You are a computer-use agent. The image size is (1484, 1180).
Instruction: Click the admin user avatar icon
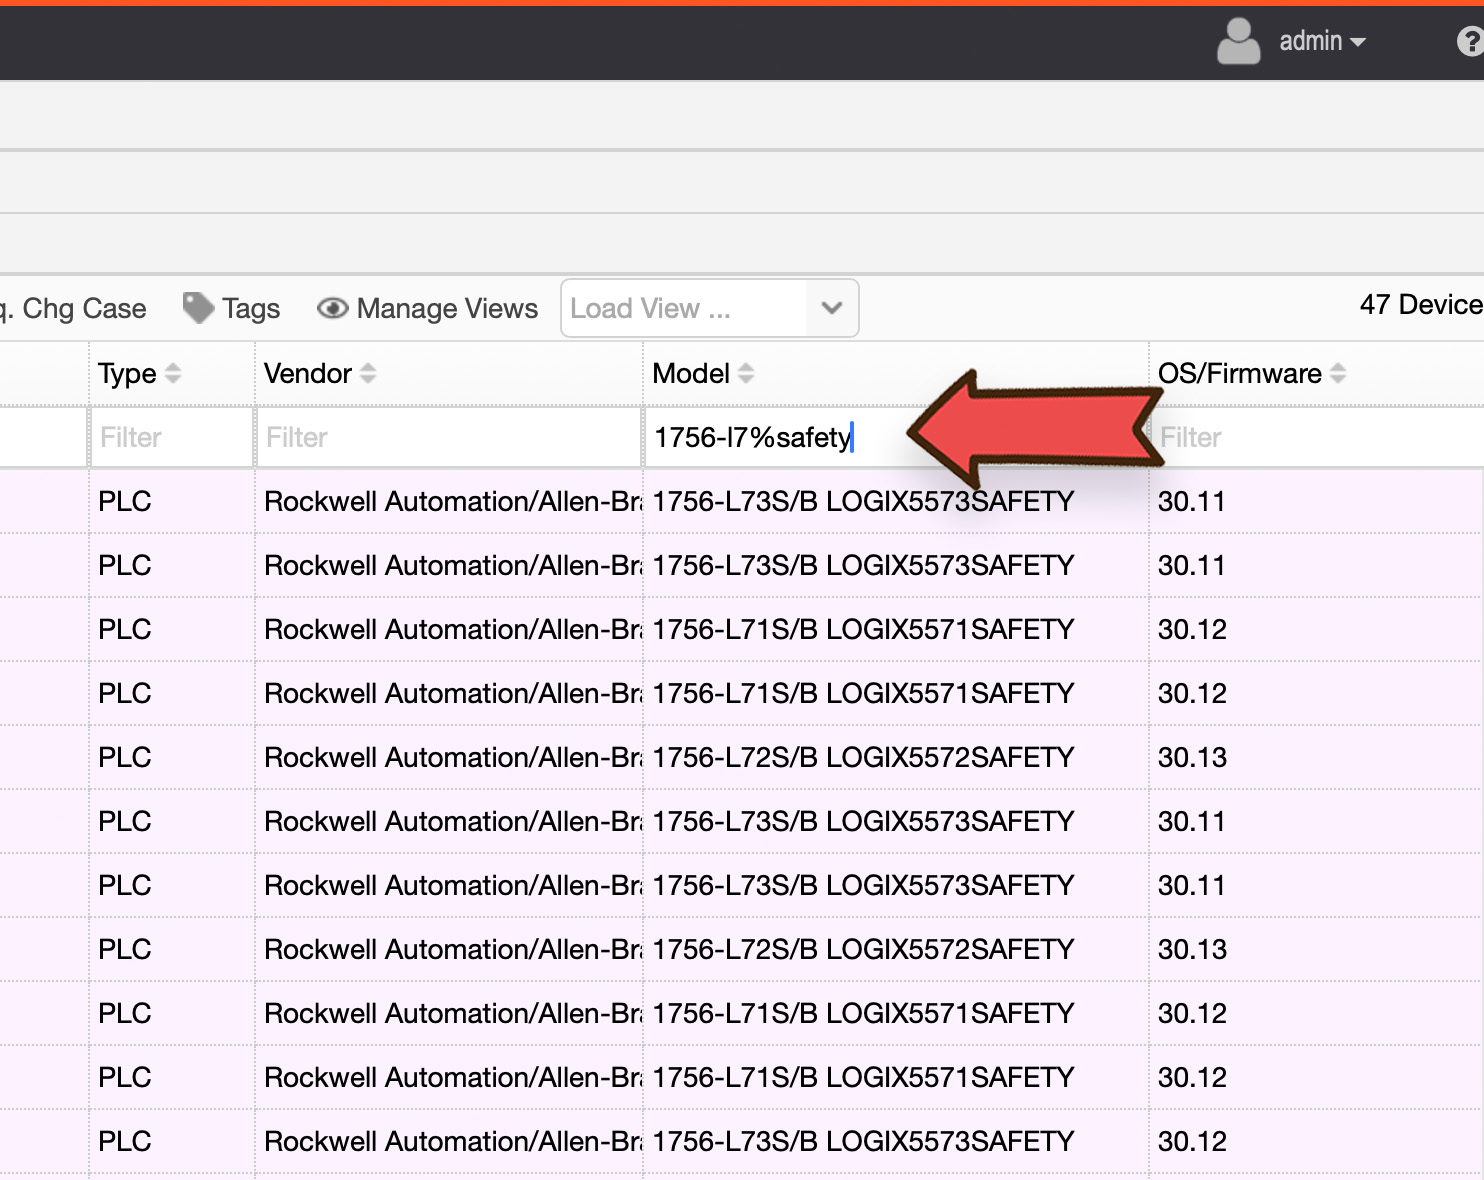coord(1238,42)
